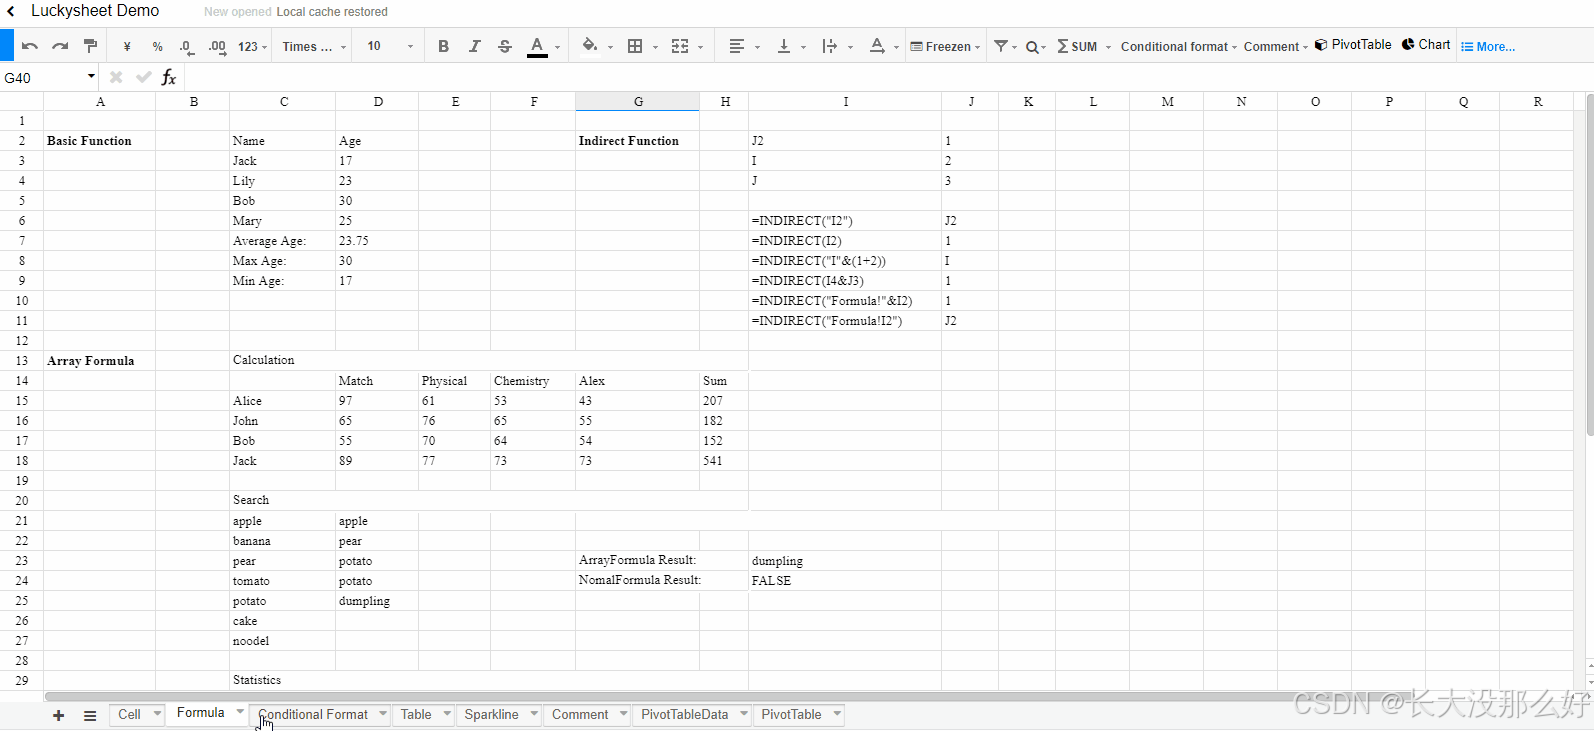Open the find and replace magnifier
The image size is (1594, 731).
coord(1031,47)
